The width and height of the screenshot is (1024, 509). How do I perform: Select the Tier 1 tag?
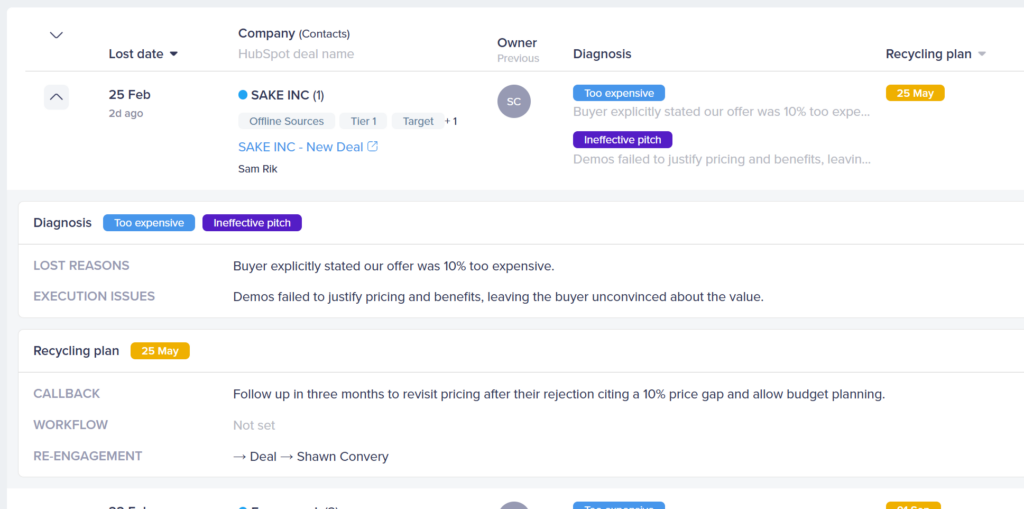[364, 121]
